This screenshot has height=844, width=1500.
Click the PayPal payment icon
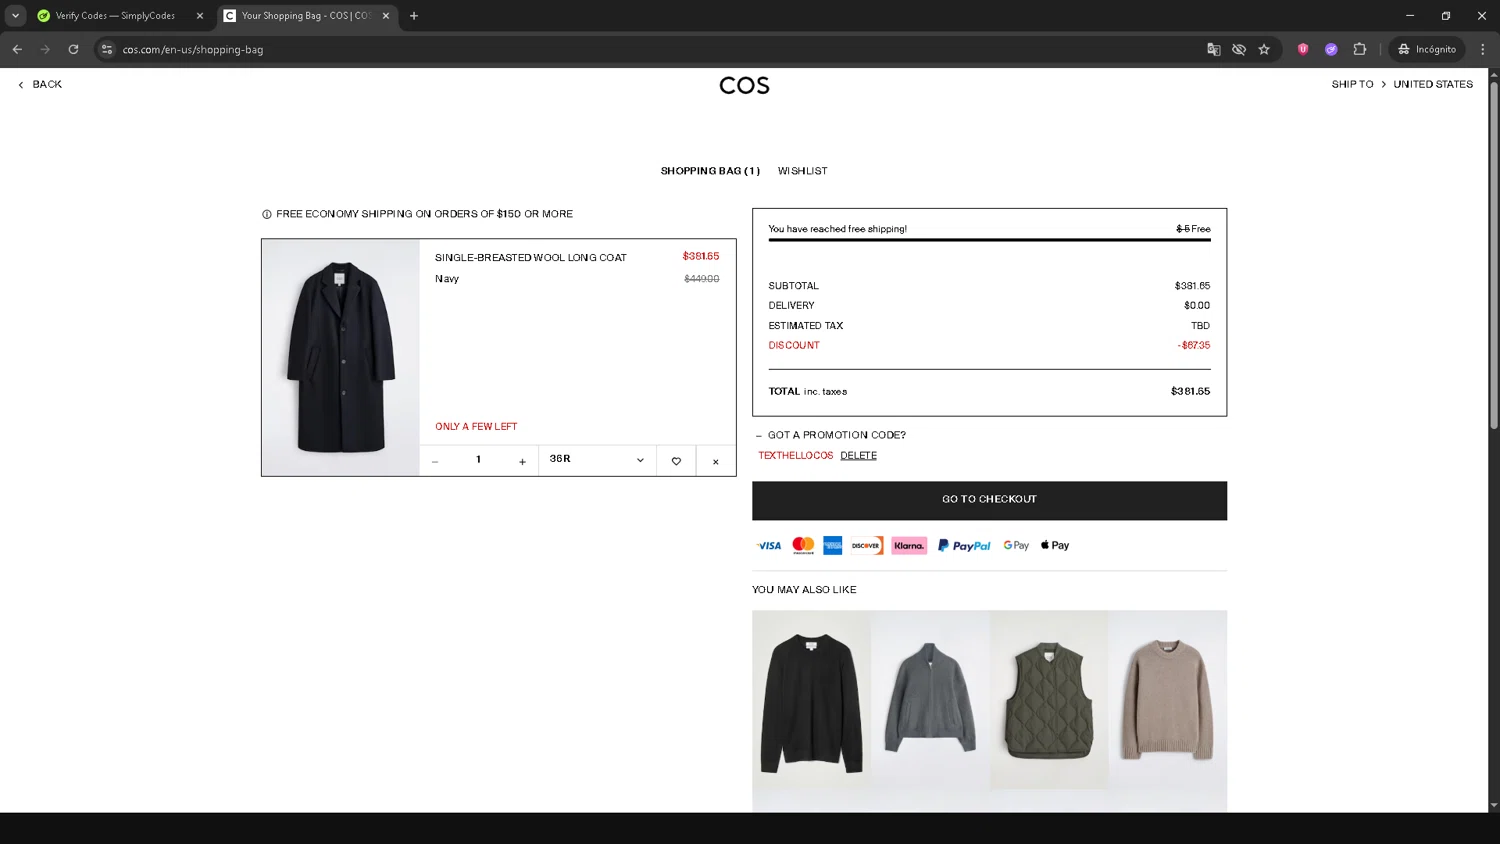964,546
